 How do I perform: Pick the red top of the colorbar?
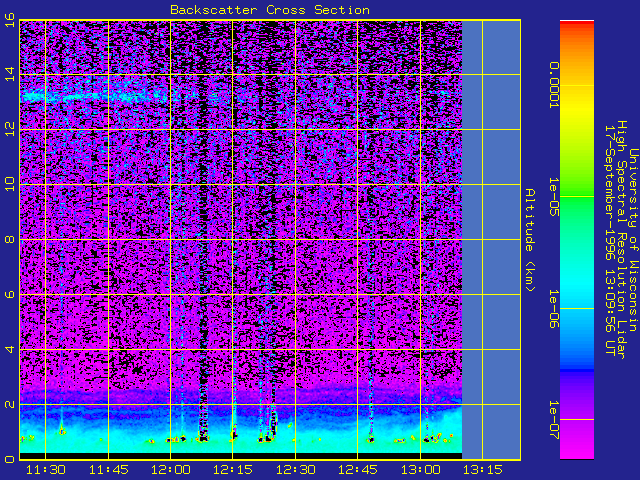tap(577, 25)
